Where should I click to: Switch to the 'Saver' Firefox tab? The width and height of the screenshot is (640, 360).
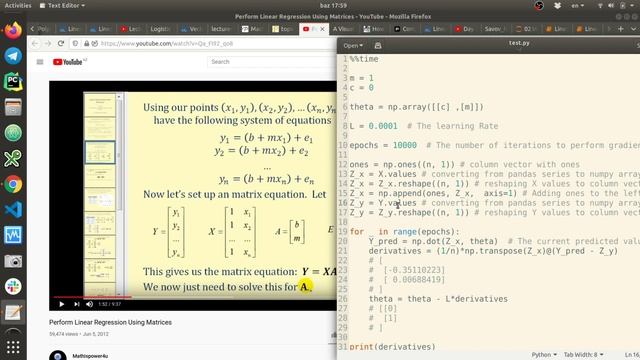tap(495, 29)
